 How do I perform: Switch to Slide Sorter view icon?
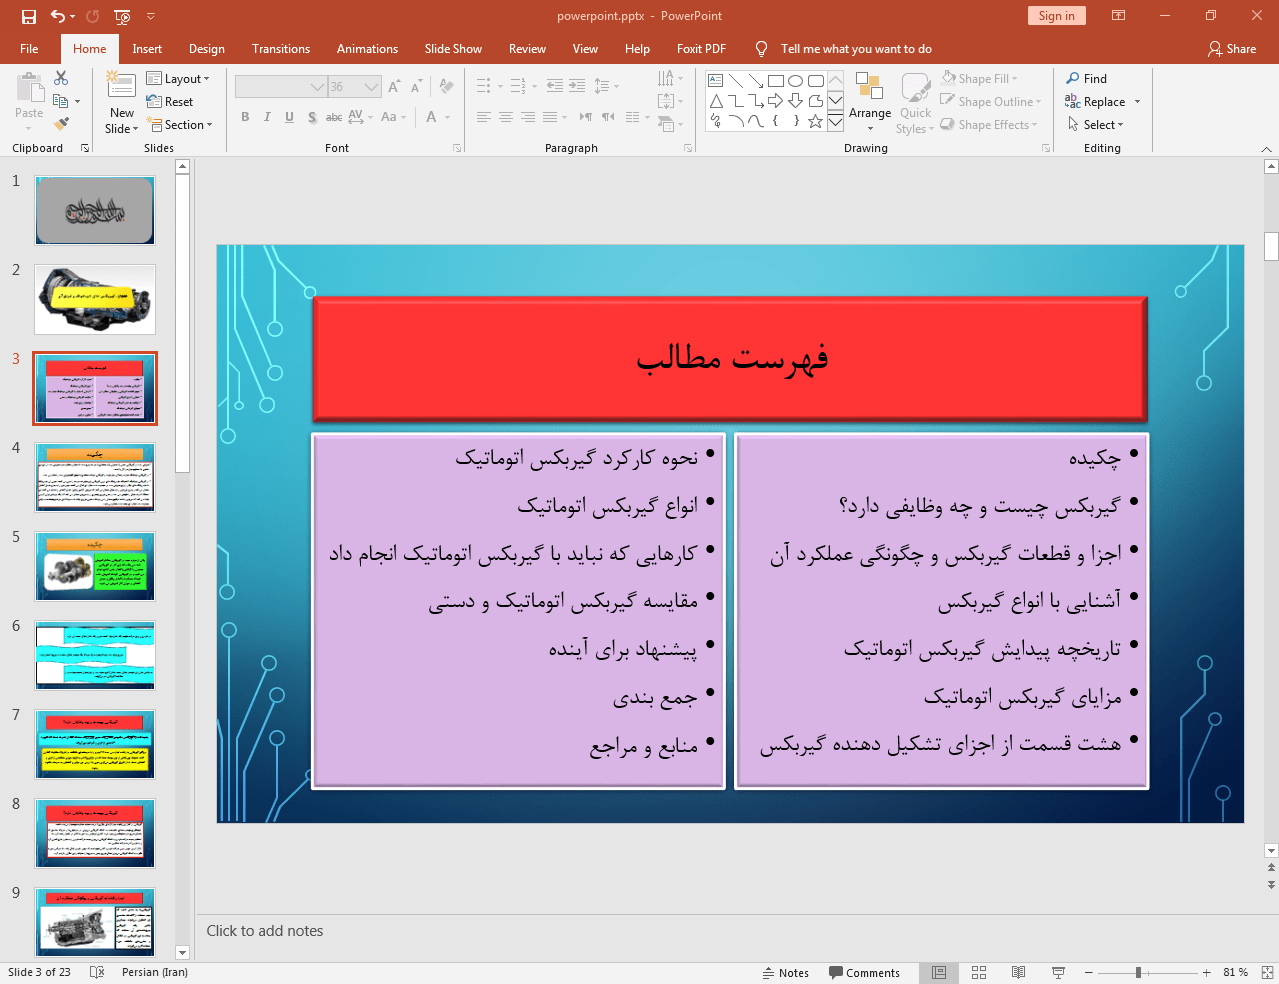979,972
